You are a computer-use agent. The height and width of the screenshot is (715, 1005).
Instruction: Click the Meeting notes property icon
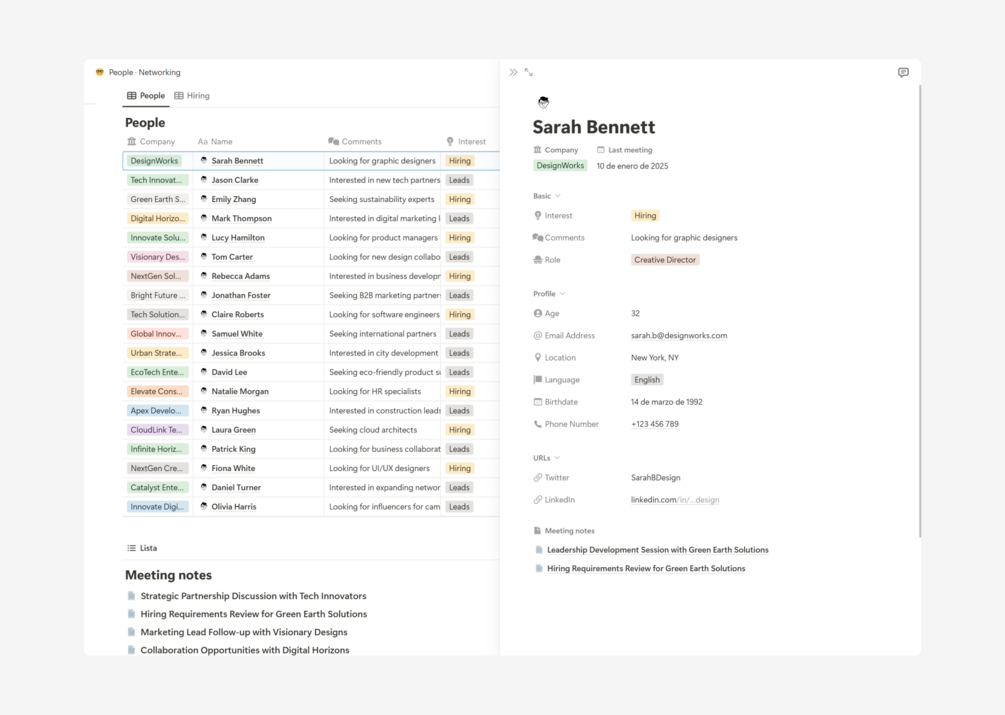point(537,531)
